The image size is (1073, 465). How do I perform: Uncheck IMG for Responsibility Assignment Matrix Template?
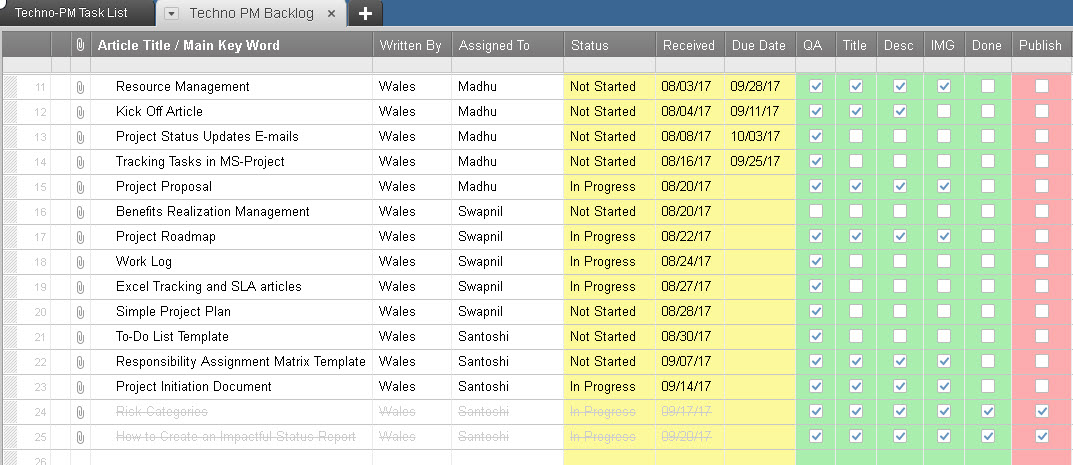pyautogui.click(x=944, y=362)
